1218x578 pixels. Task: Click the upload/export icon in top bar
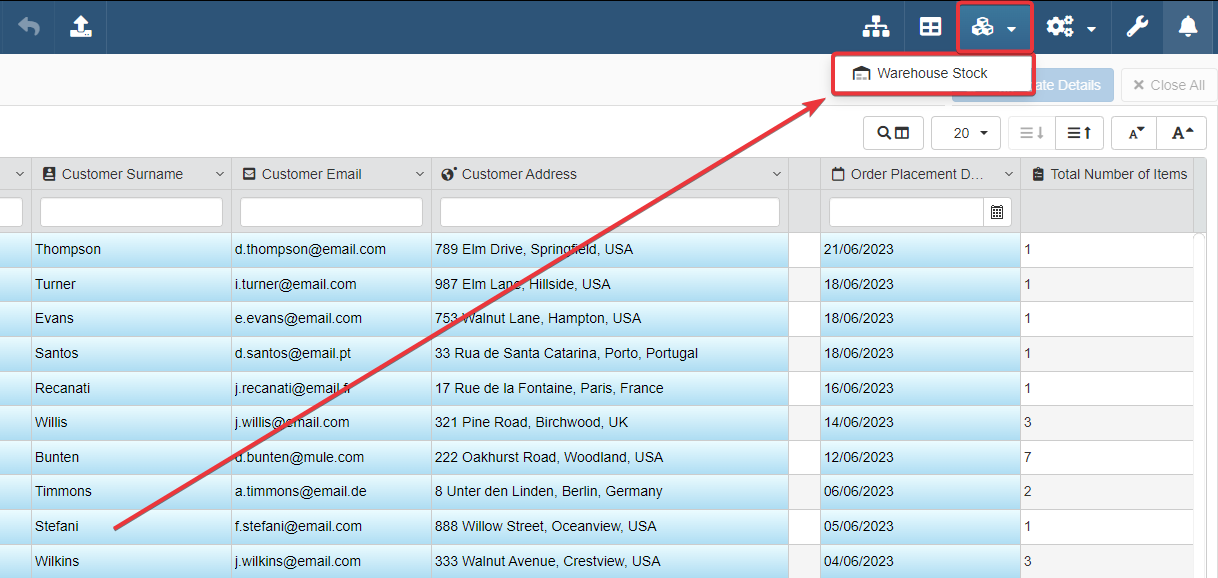pos(81,27)
